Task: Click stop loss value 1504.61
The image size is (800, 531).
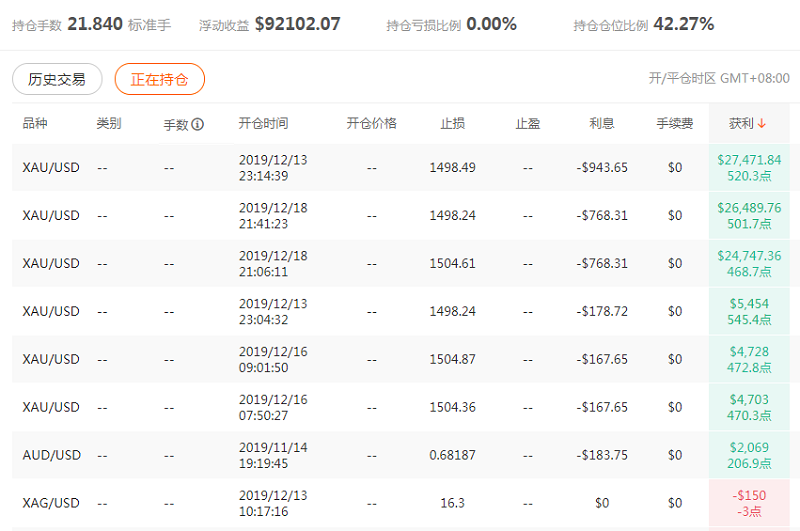Action: pyautogui.click(x=453, y=264)
